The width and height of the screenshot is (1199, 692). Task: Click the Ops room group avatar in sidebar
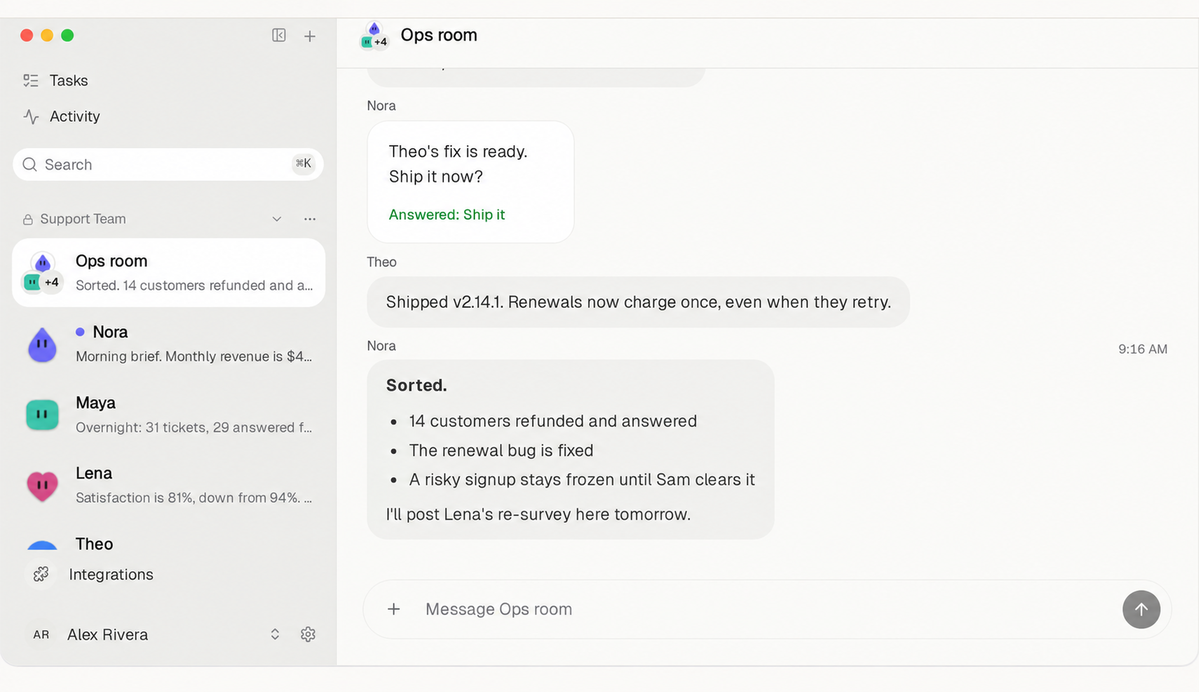tap(41, 273)
